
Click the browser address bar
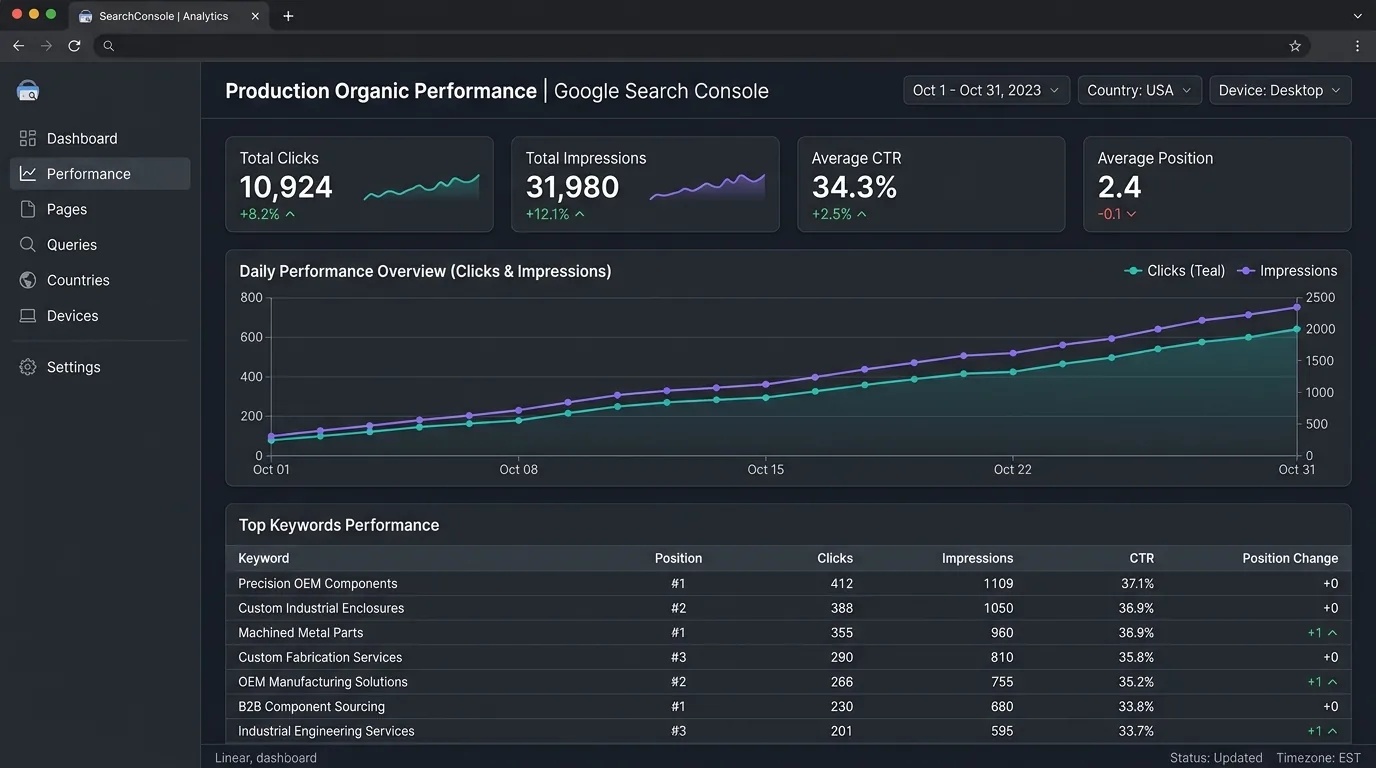tap(700, 46)
